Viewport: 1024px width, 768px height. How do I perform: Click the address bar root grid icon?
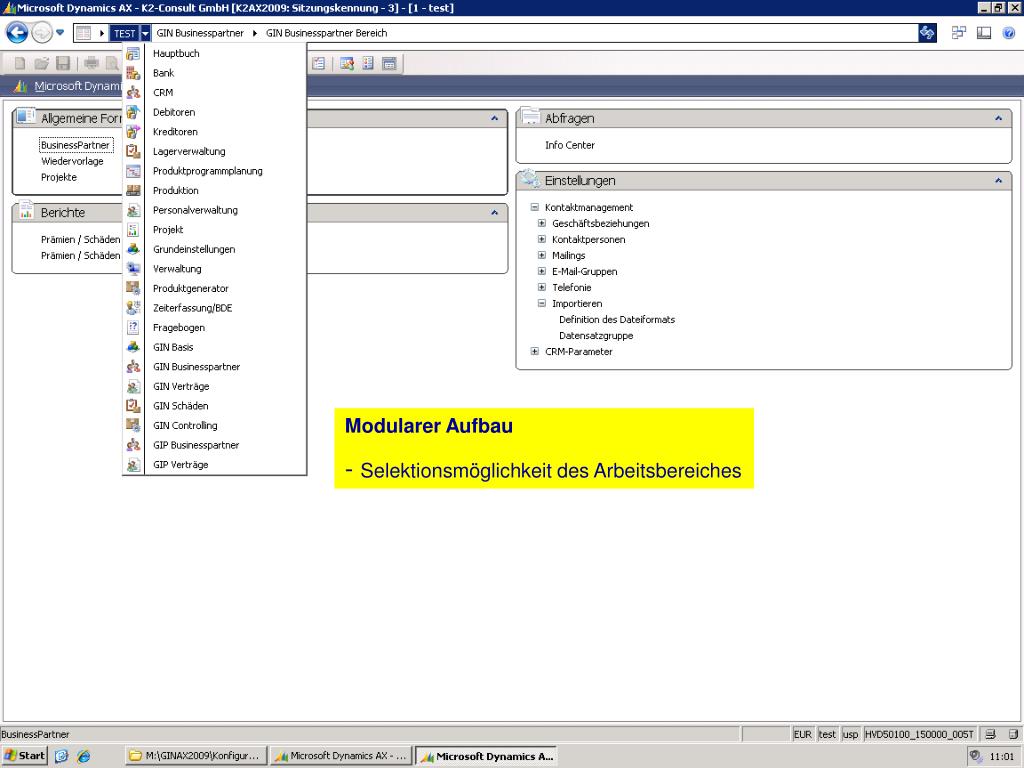pyautogui.click(x=83, y=33)
